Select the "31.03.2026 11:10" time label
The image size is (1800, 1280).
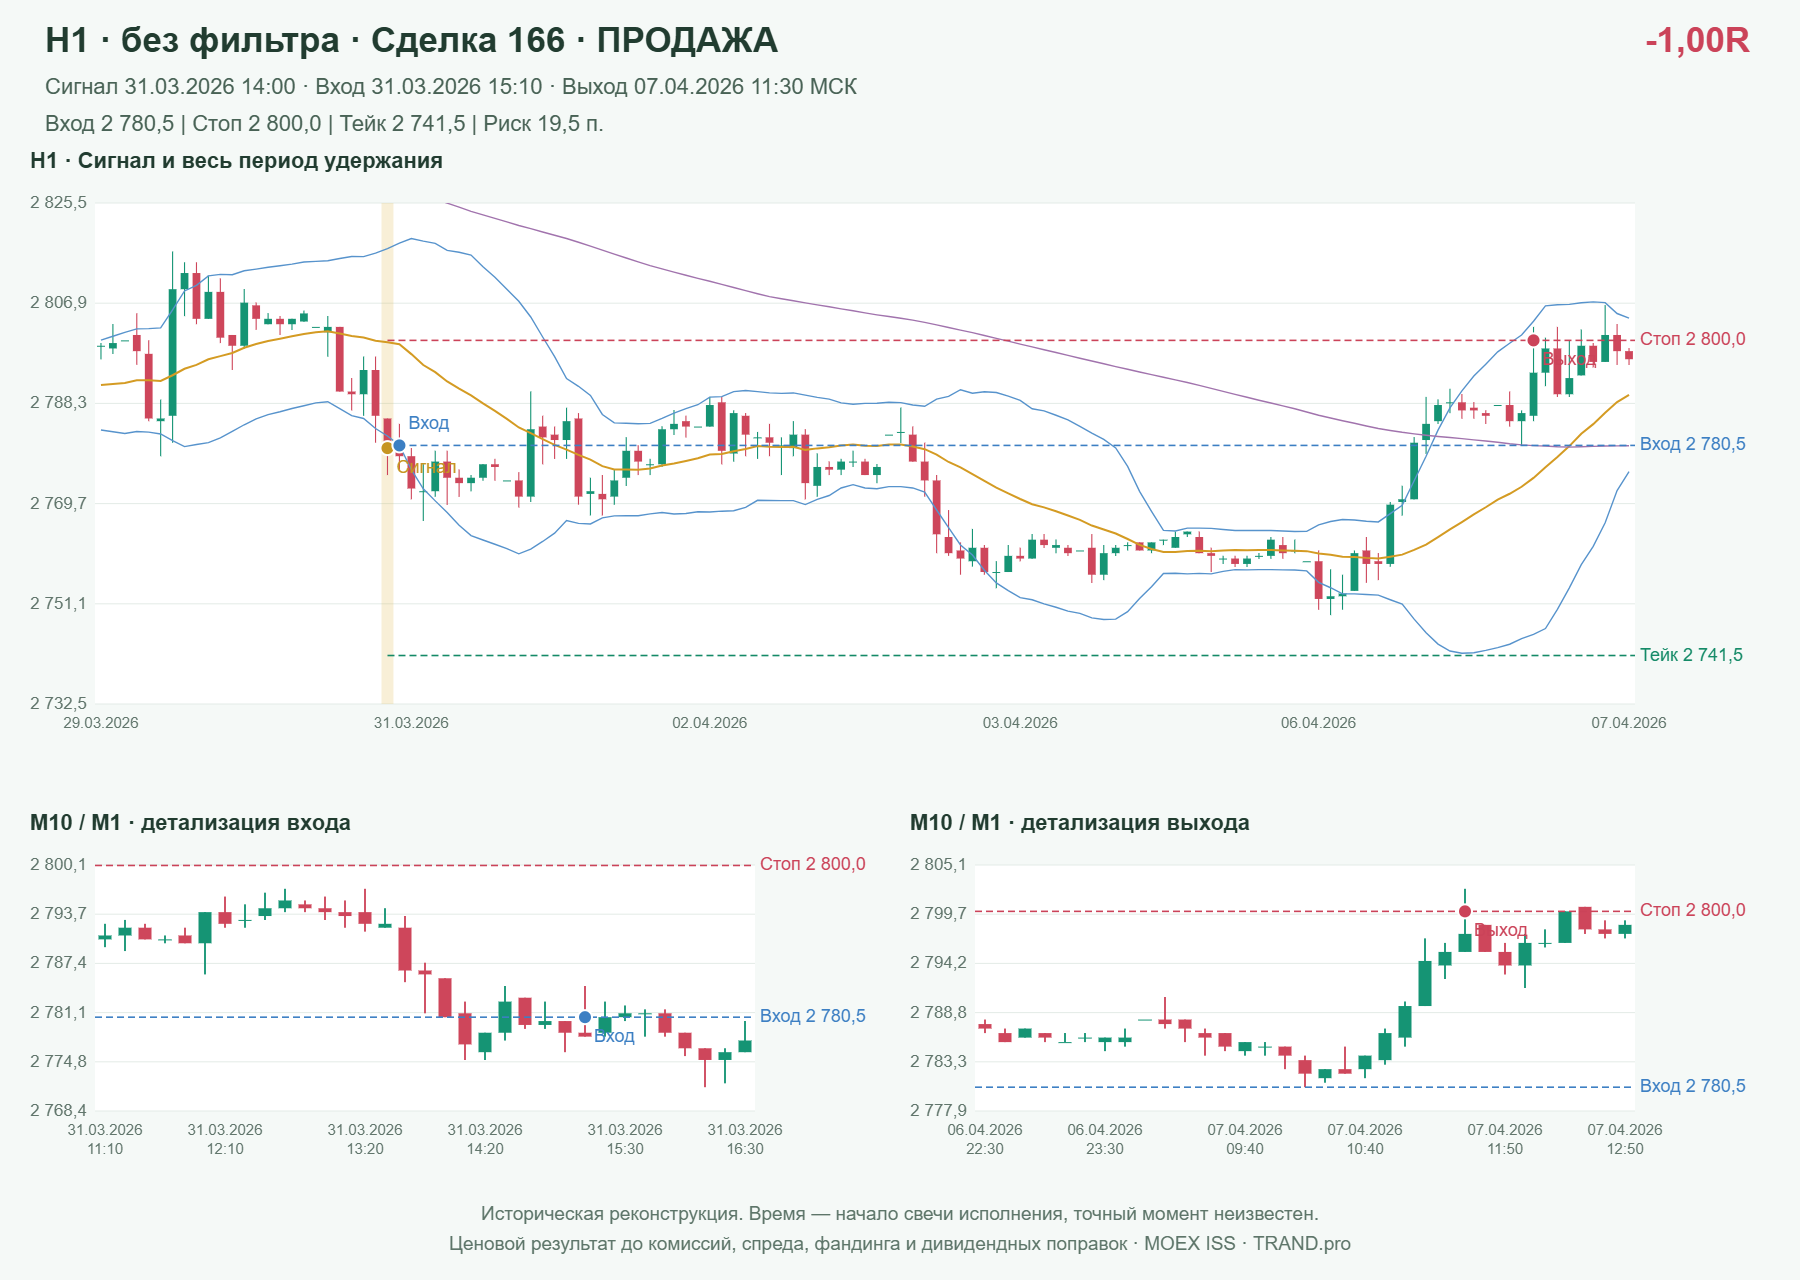tap(105, 1139)
